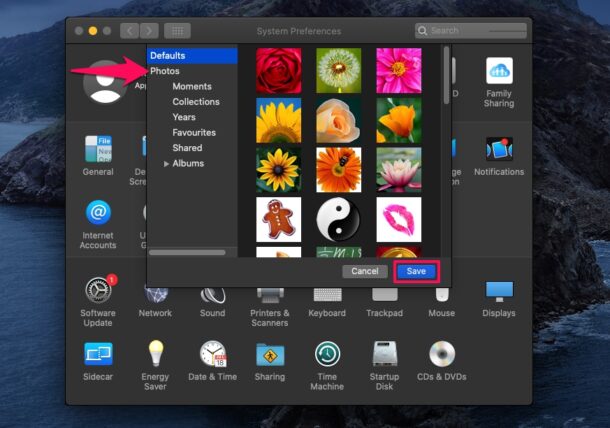Open the General preferences icon
Screen dimensions: 610x428
click(x=98, y=149)
